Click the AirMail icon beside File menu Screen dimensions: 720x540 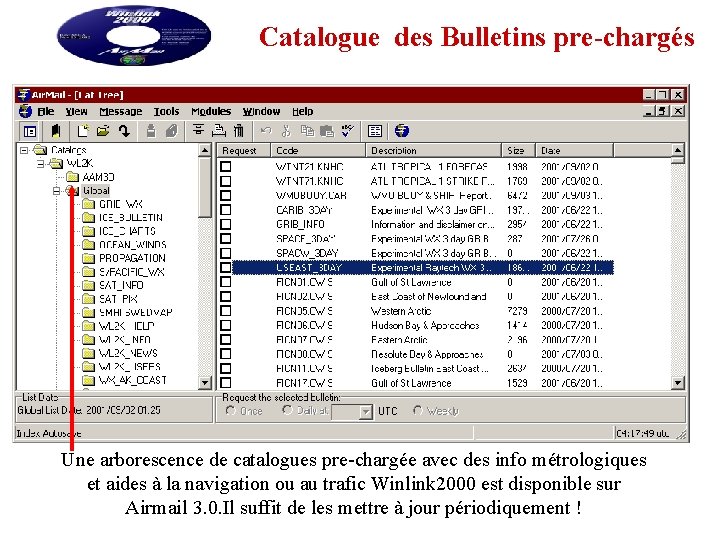25,111
